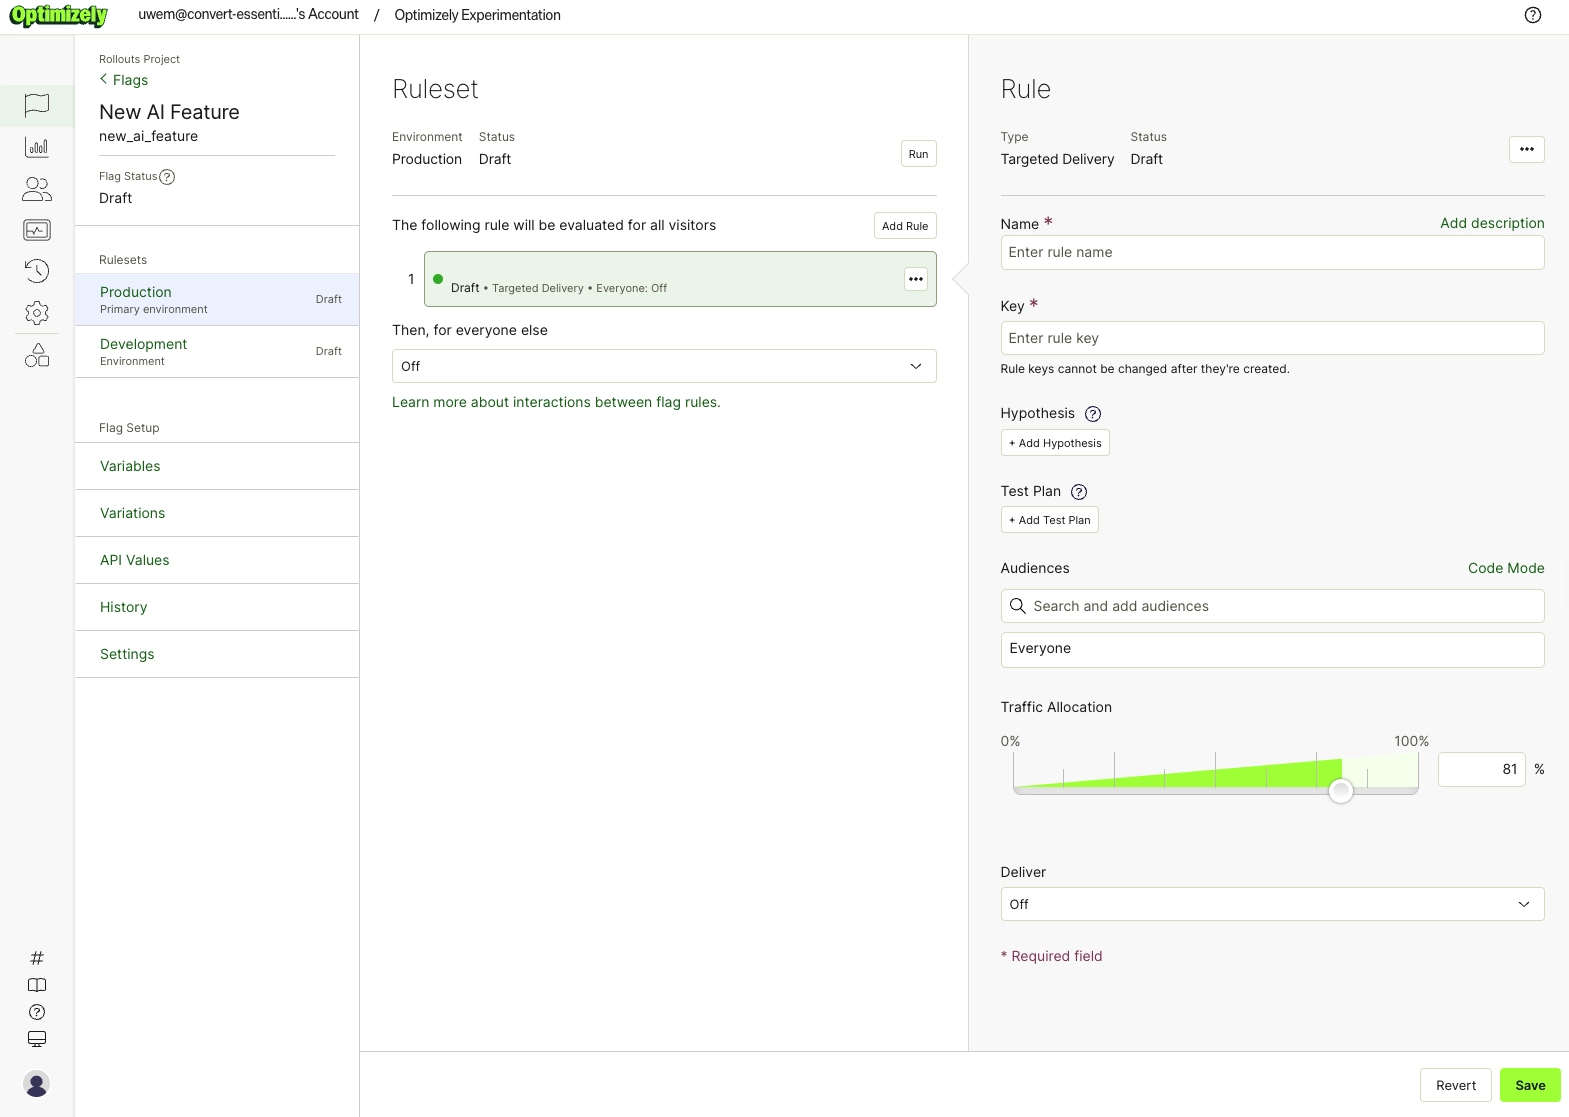The width and height of the screenshot is (1569, 1117).
Task: Open the Audiences people icon
Action: [37, 189]
